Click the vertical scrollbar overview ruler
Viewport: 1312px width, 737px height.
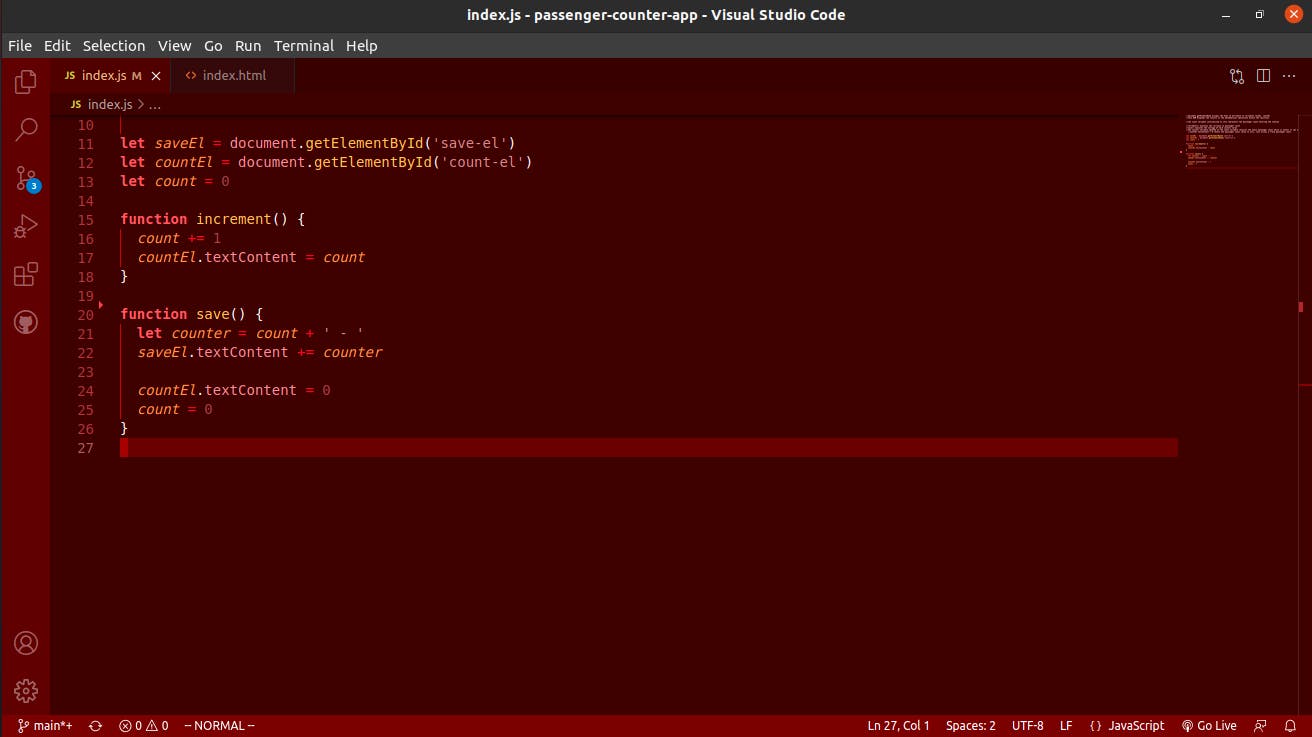tap(1304, 415)
